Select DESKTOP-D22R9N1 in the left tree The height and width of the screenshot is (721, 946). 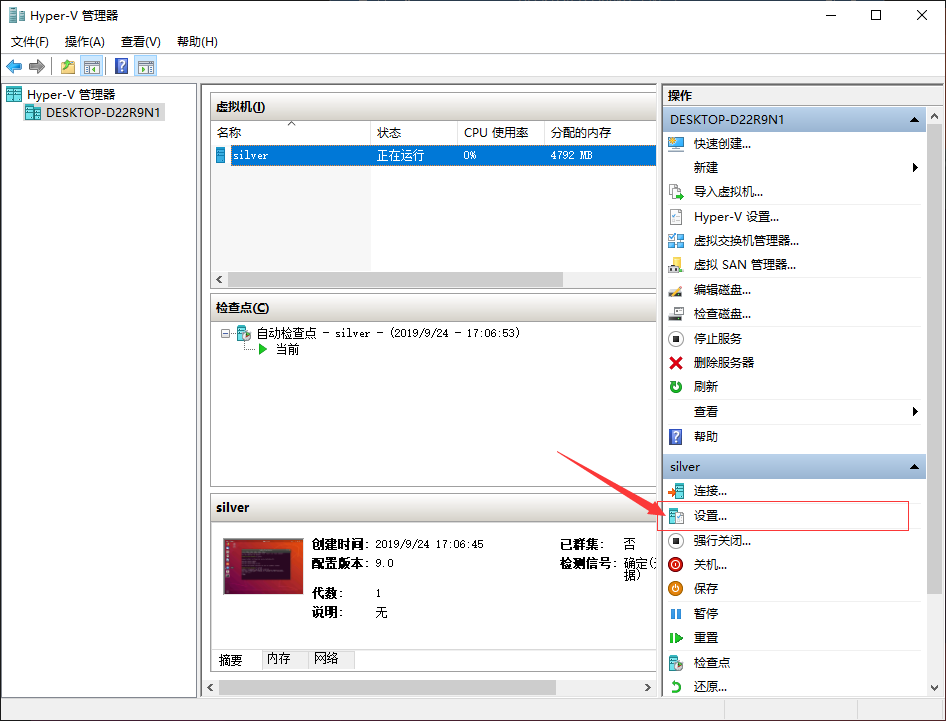[x=103, y=112]
